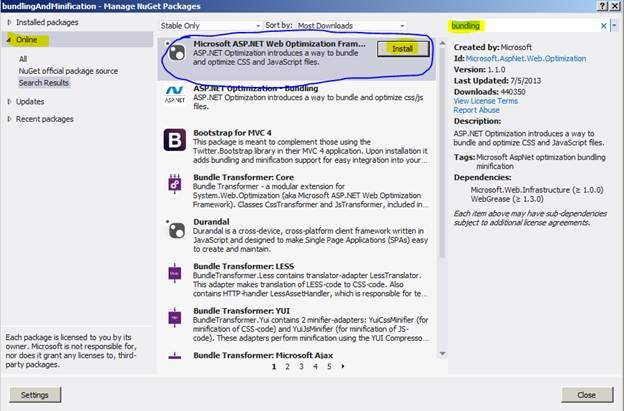Select Search Results in the tree
Screen dimensions: 624x411
[44, 83]
